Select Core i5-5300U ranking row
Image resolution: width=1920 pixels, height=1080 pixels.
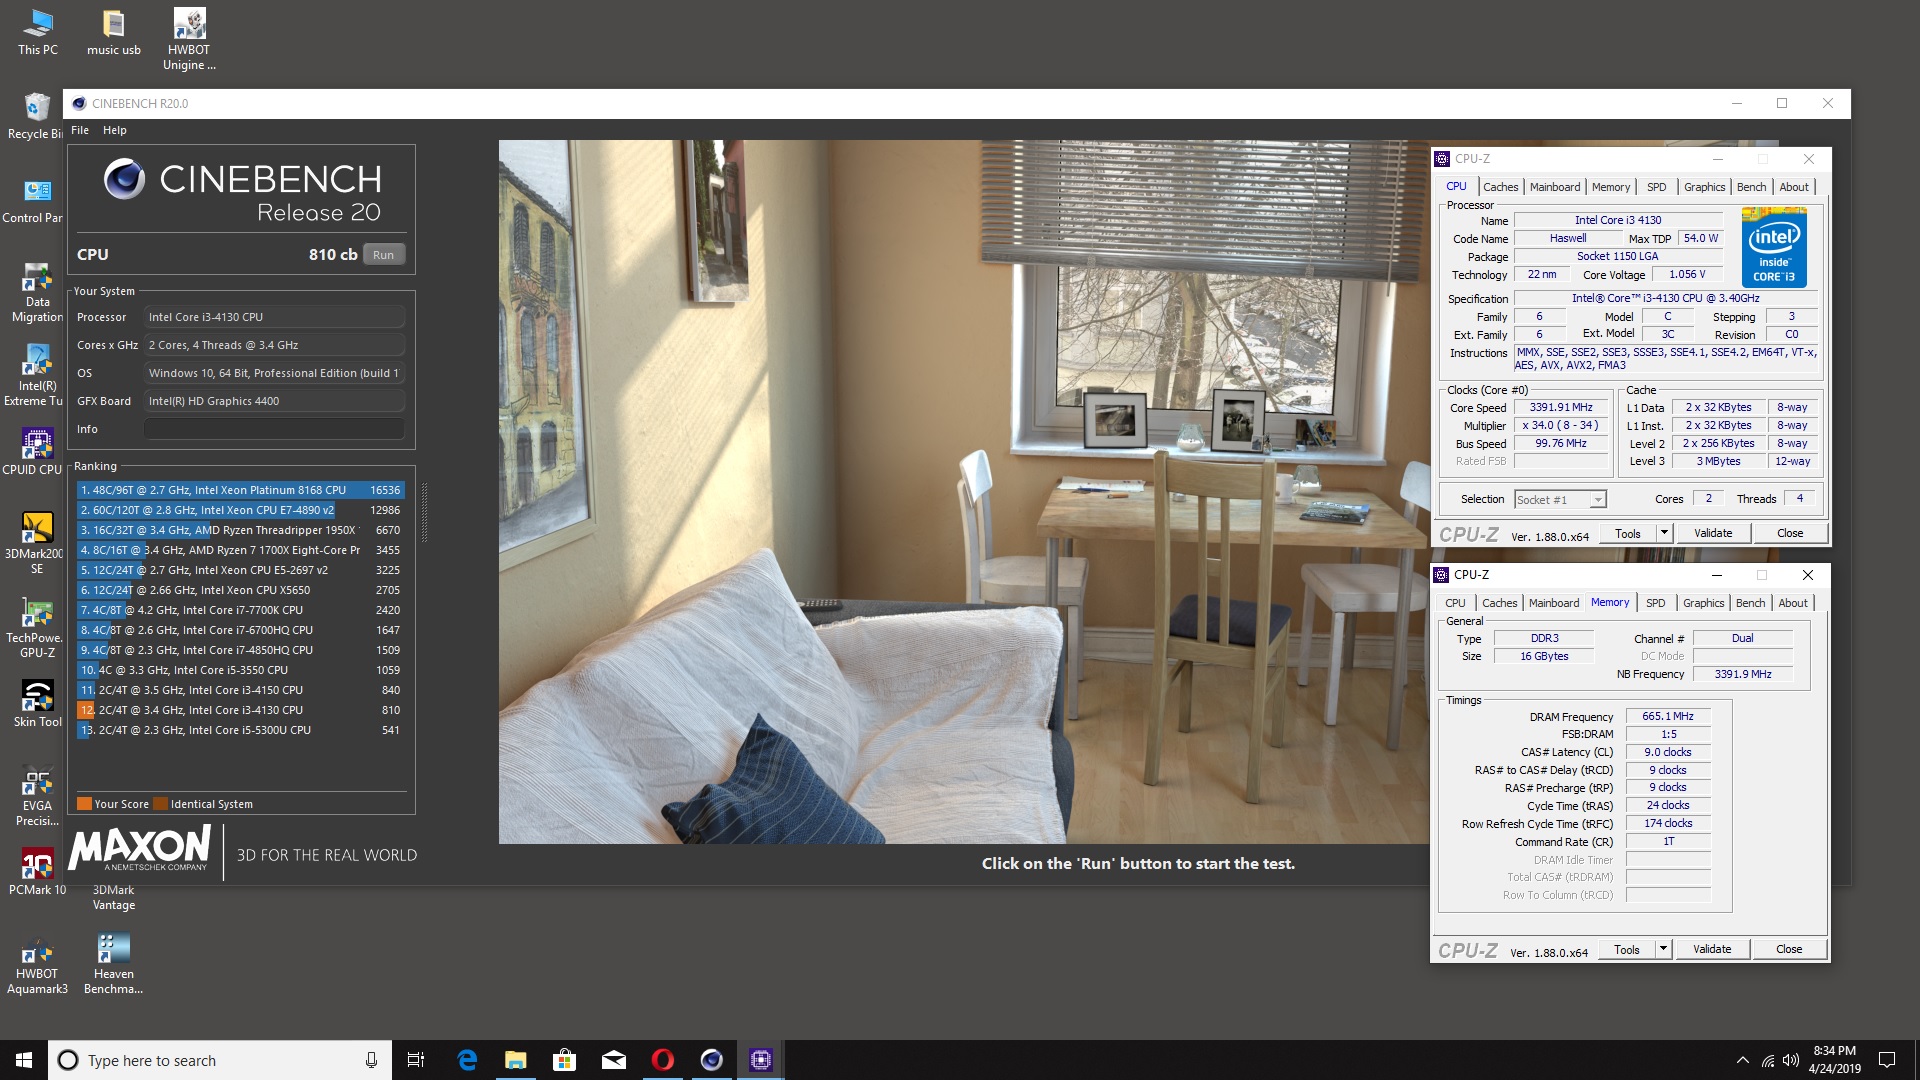(x=241, y=730)
